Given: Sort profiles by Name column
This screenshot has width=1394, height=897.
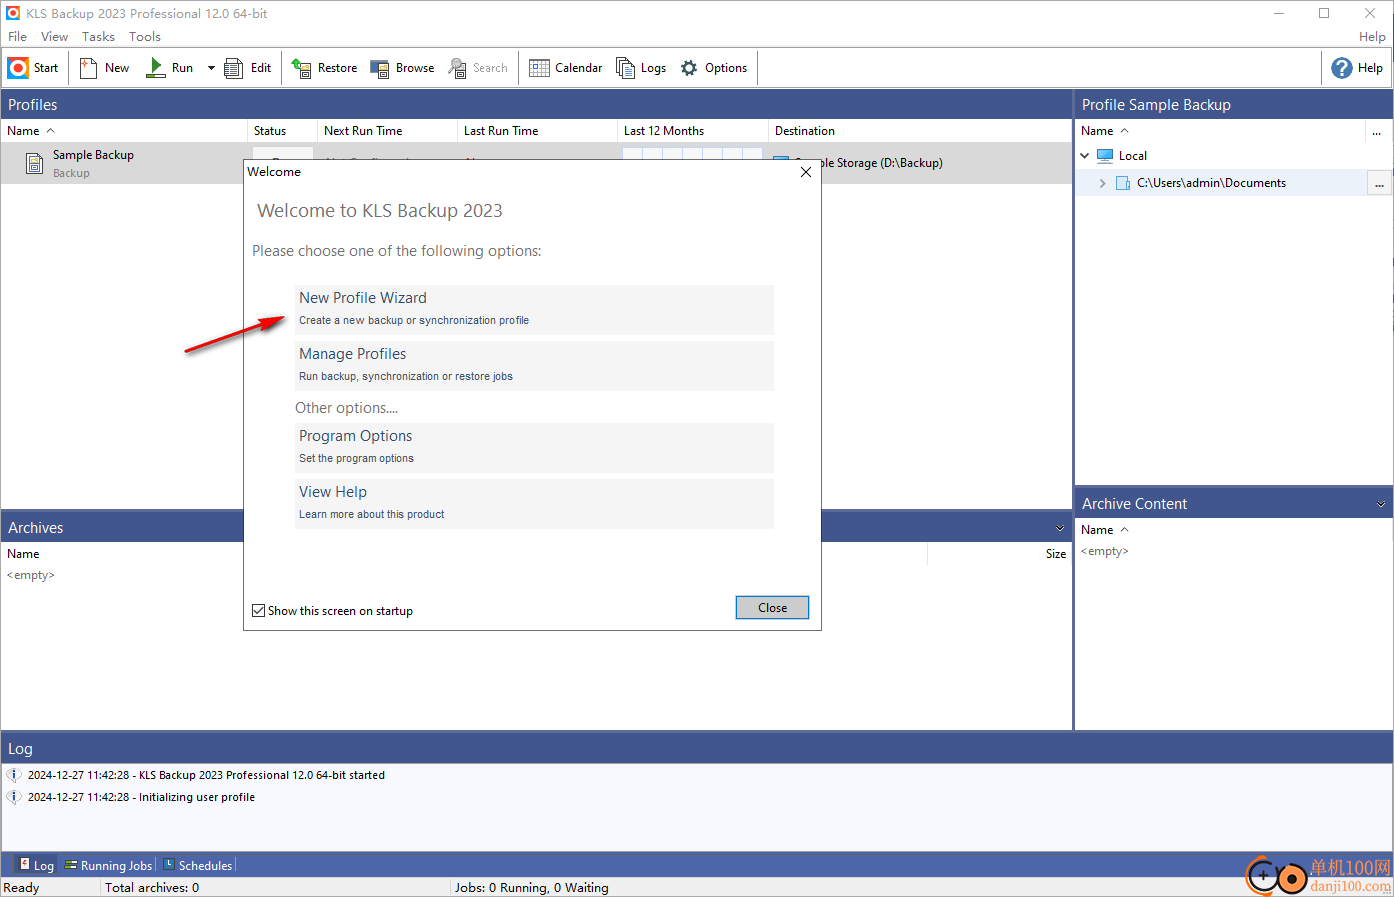Looking at the screenshot, I should pyautogui.click(x=124, y=131).
